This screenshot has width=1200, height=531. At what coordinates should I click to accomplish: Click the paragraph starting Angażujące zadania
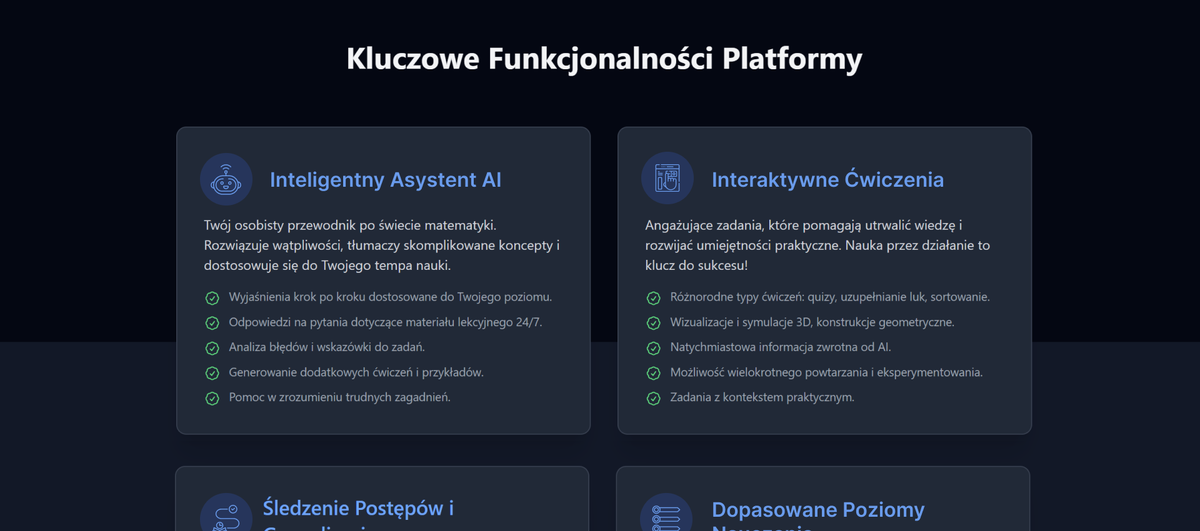(x=818, y=246)
